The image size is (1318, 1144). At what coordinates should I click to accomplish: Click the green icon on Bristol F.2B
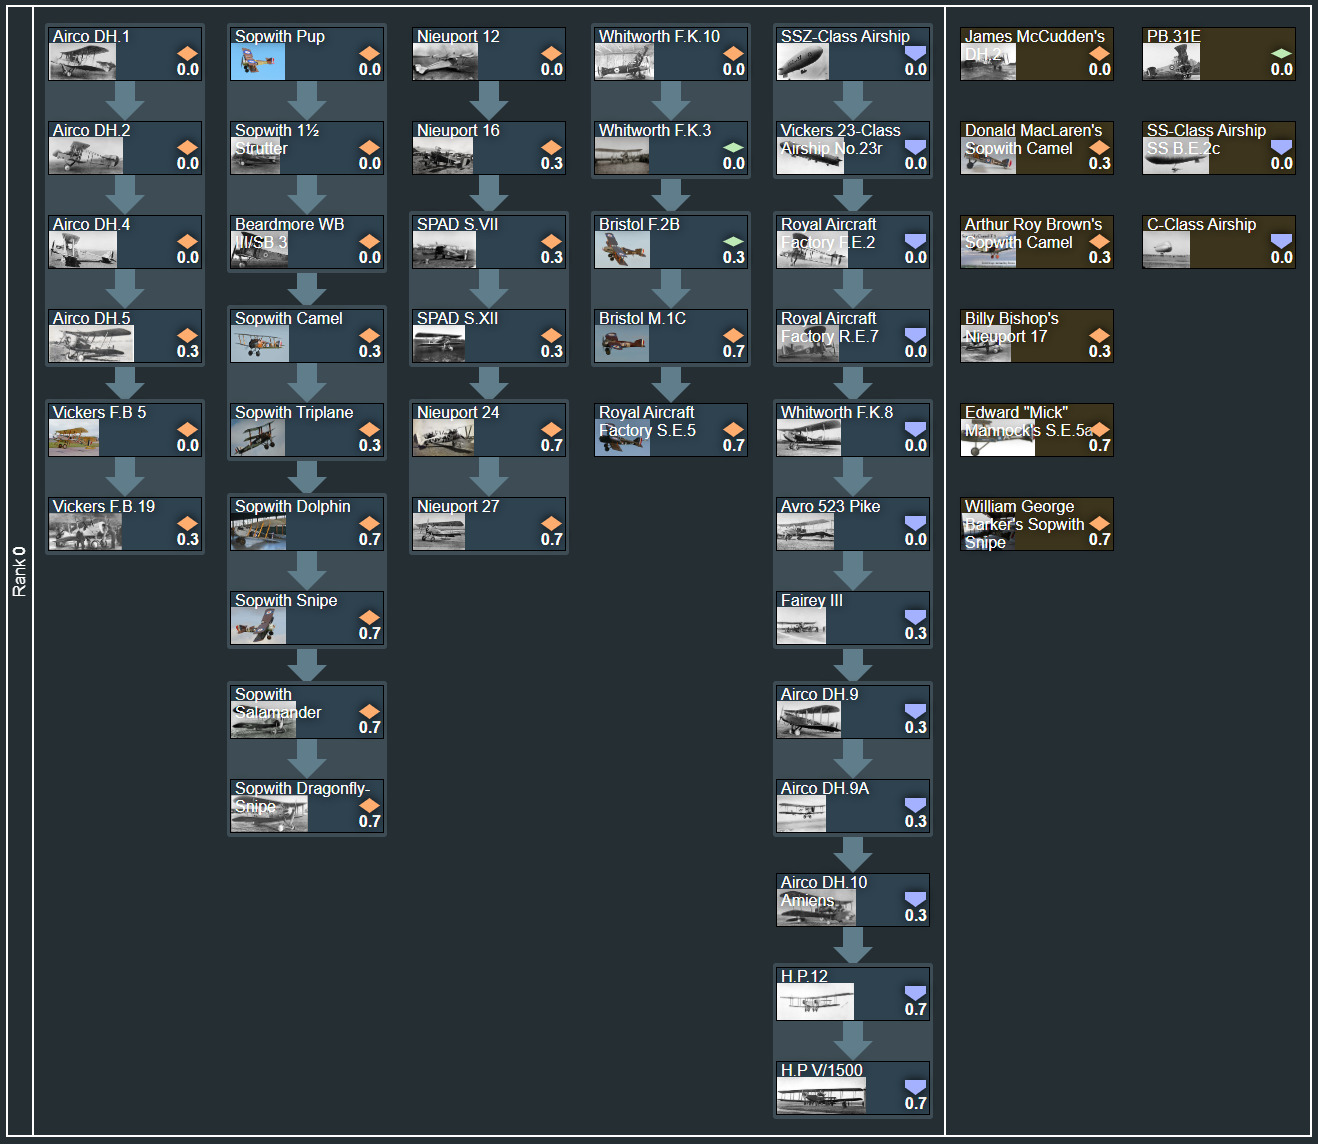(733, 241)
